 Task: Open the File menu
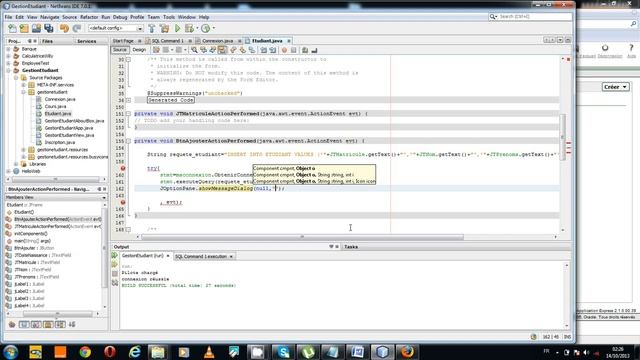coord(8,17)
